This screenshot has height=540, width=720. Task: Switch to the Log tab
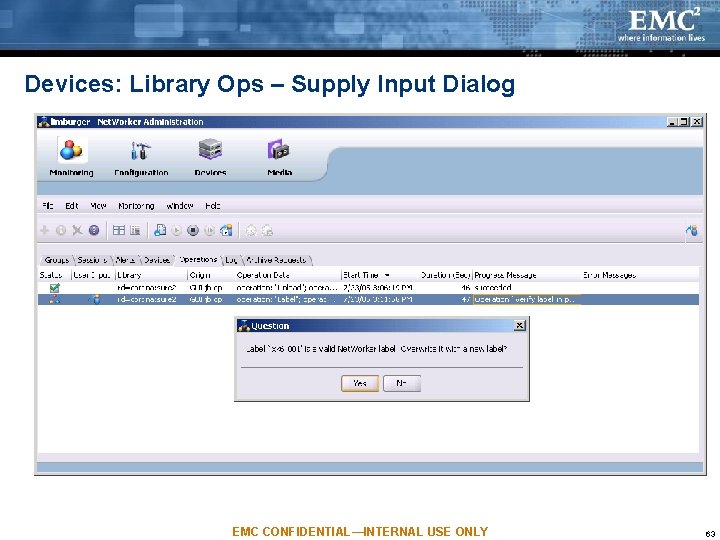[x=231, y=260]
